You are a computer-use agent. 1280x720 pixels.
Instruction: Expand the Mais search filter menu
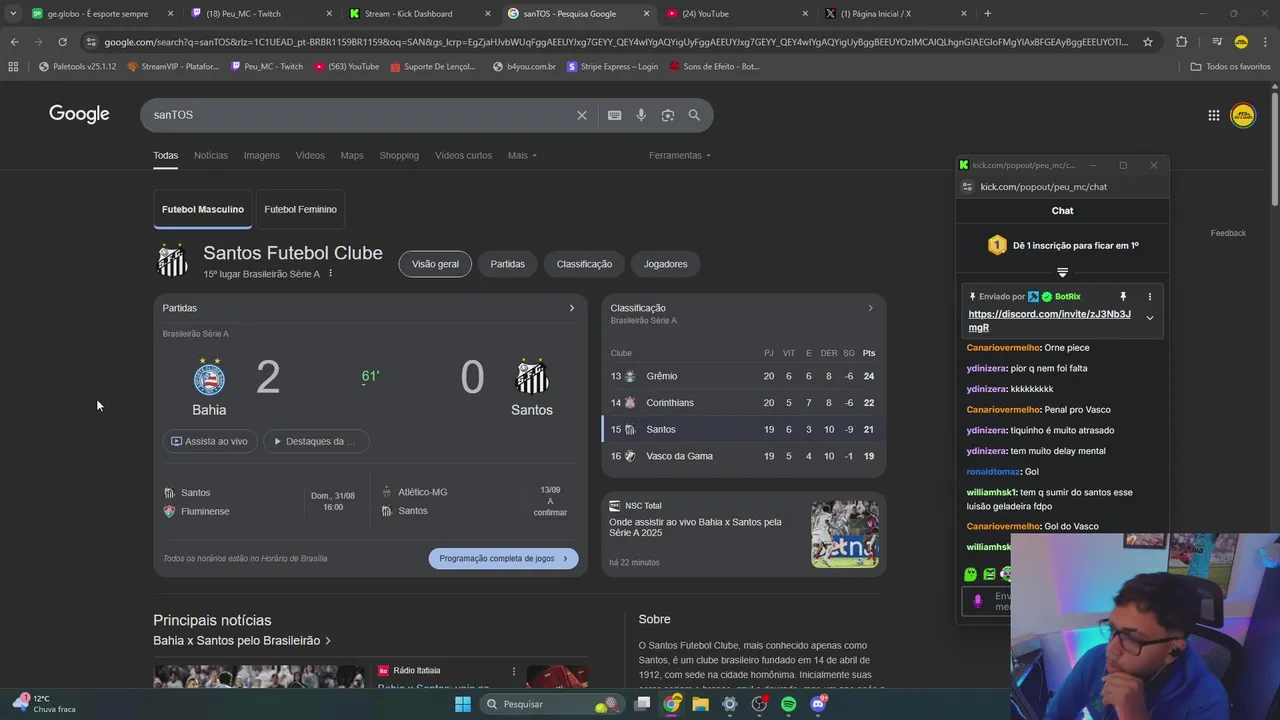522,155
